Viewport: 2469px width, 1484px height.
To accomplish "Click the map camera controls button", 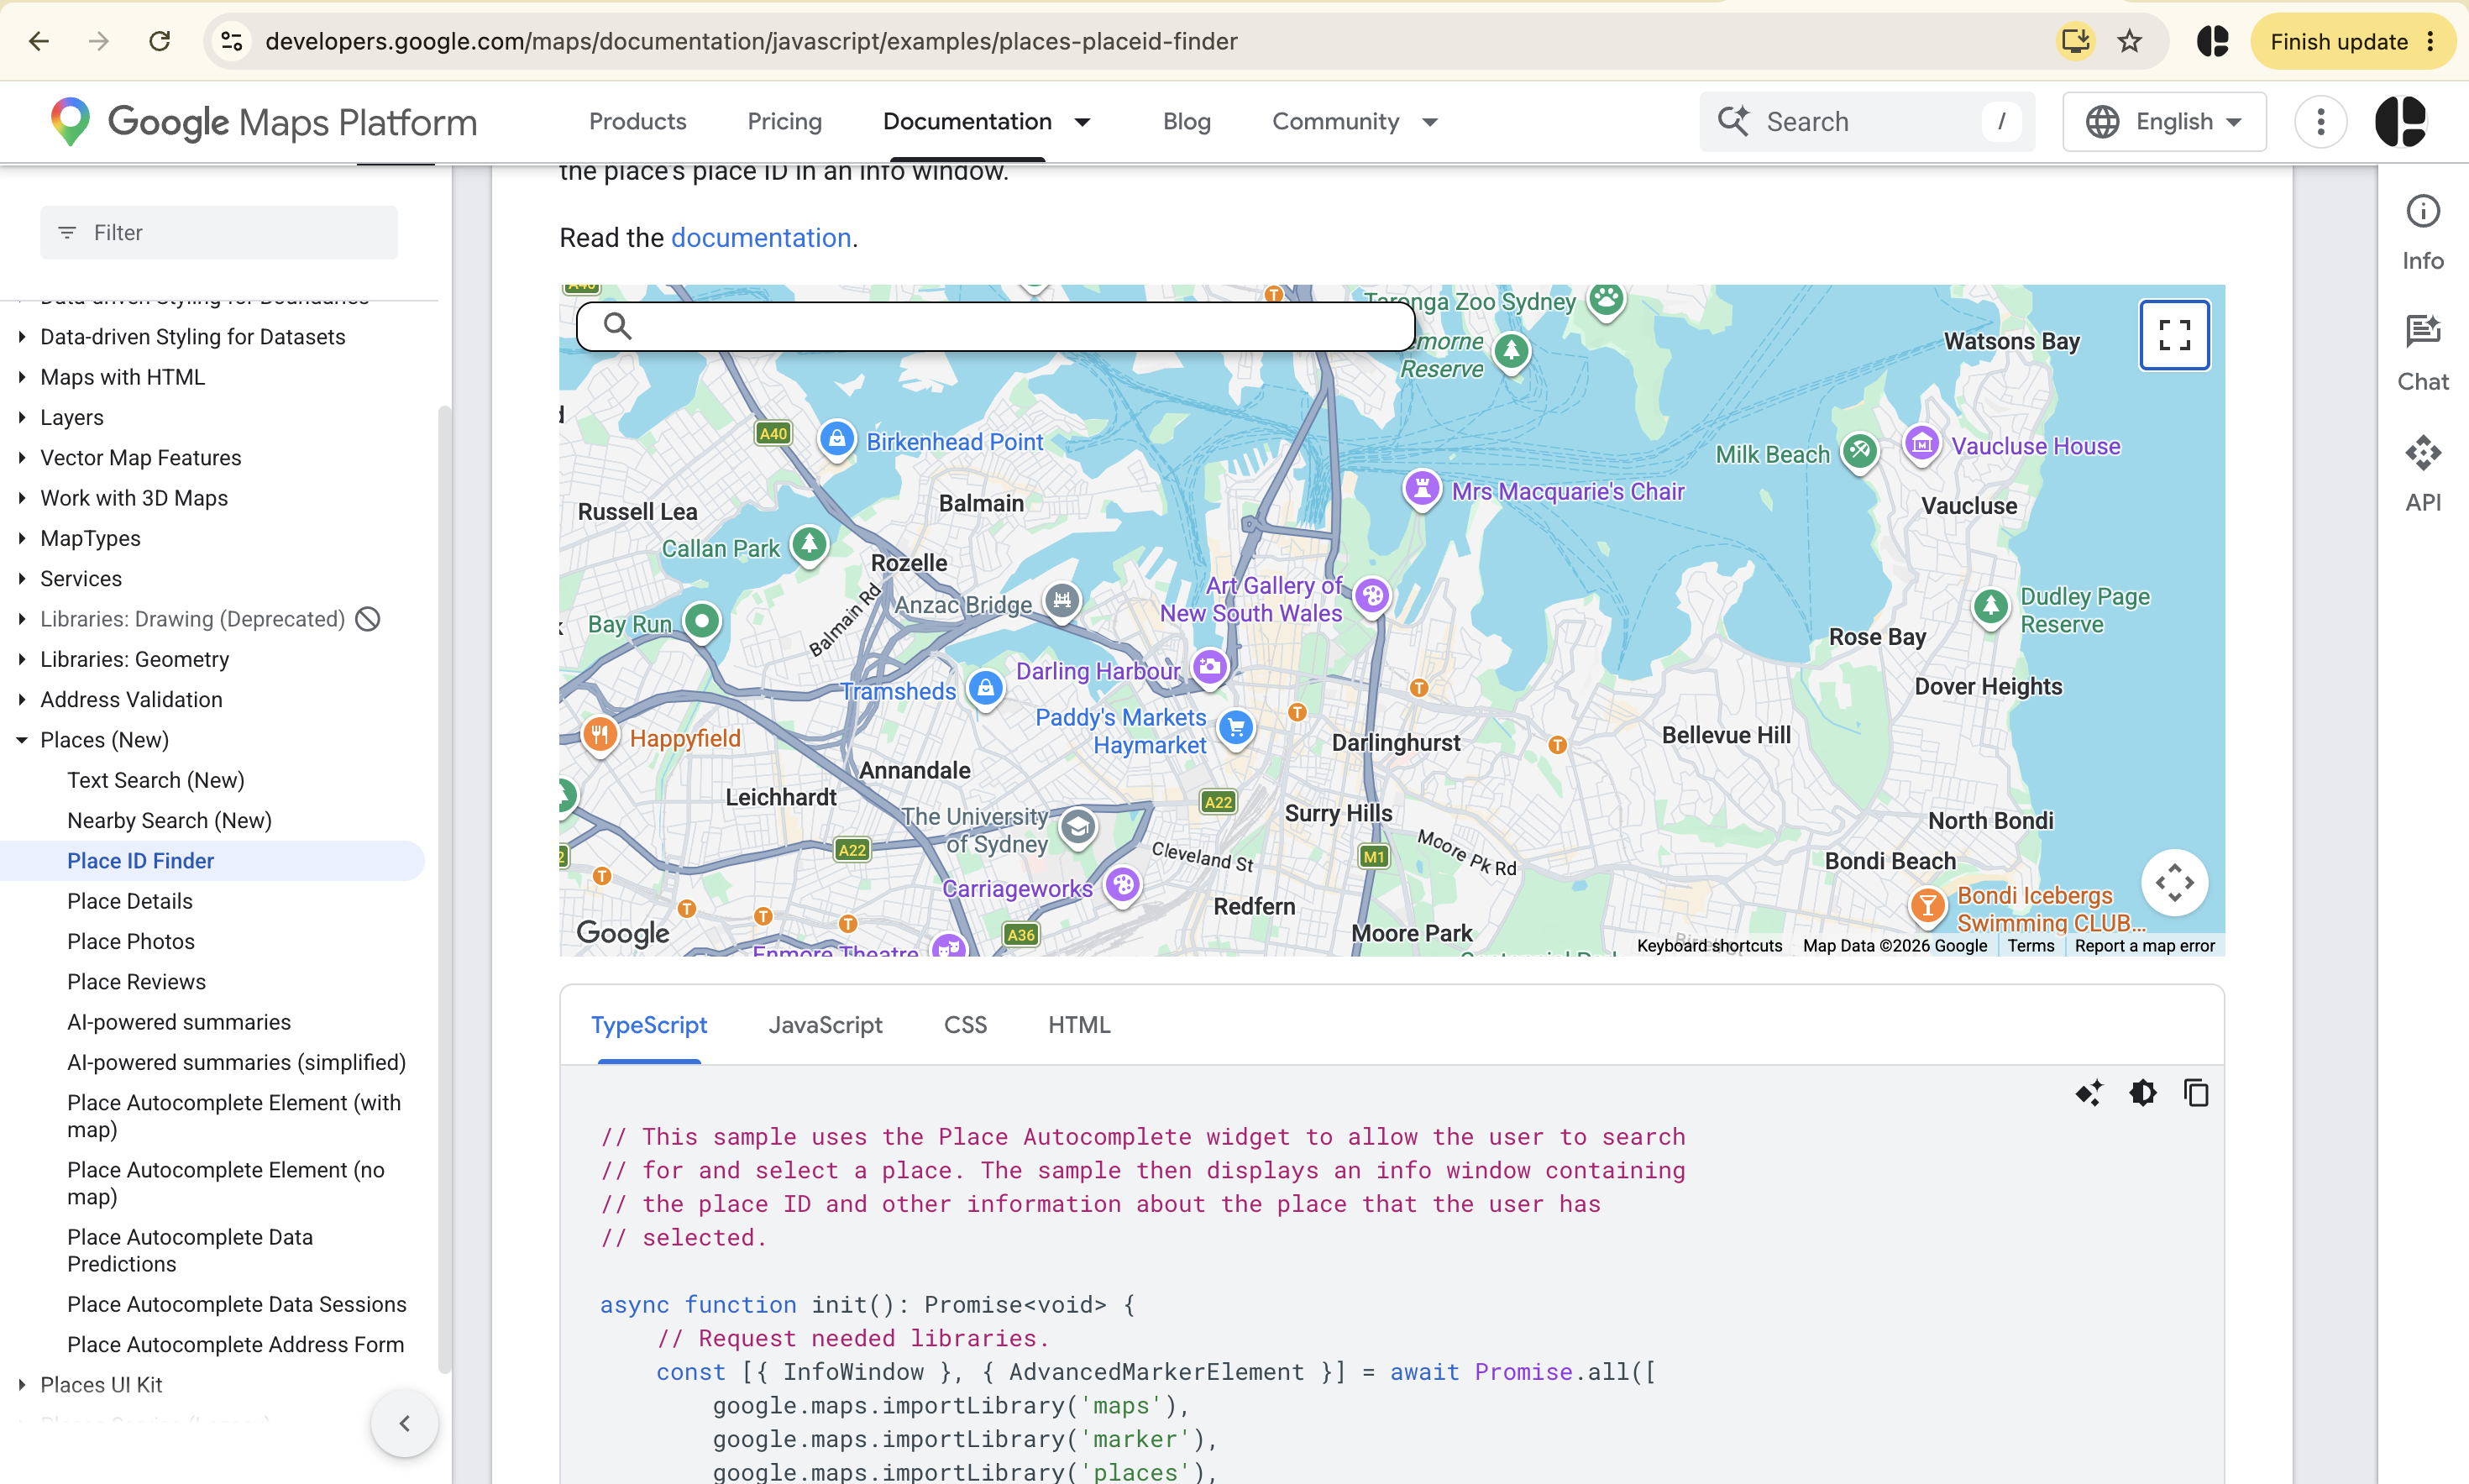I will [x=2174, y=882].
